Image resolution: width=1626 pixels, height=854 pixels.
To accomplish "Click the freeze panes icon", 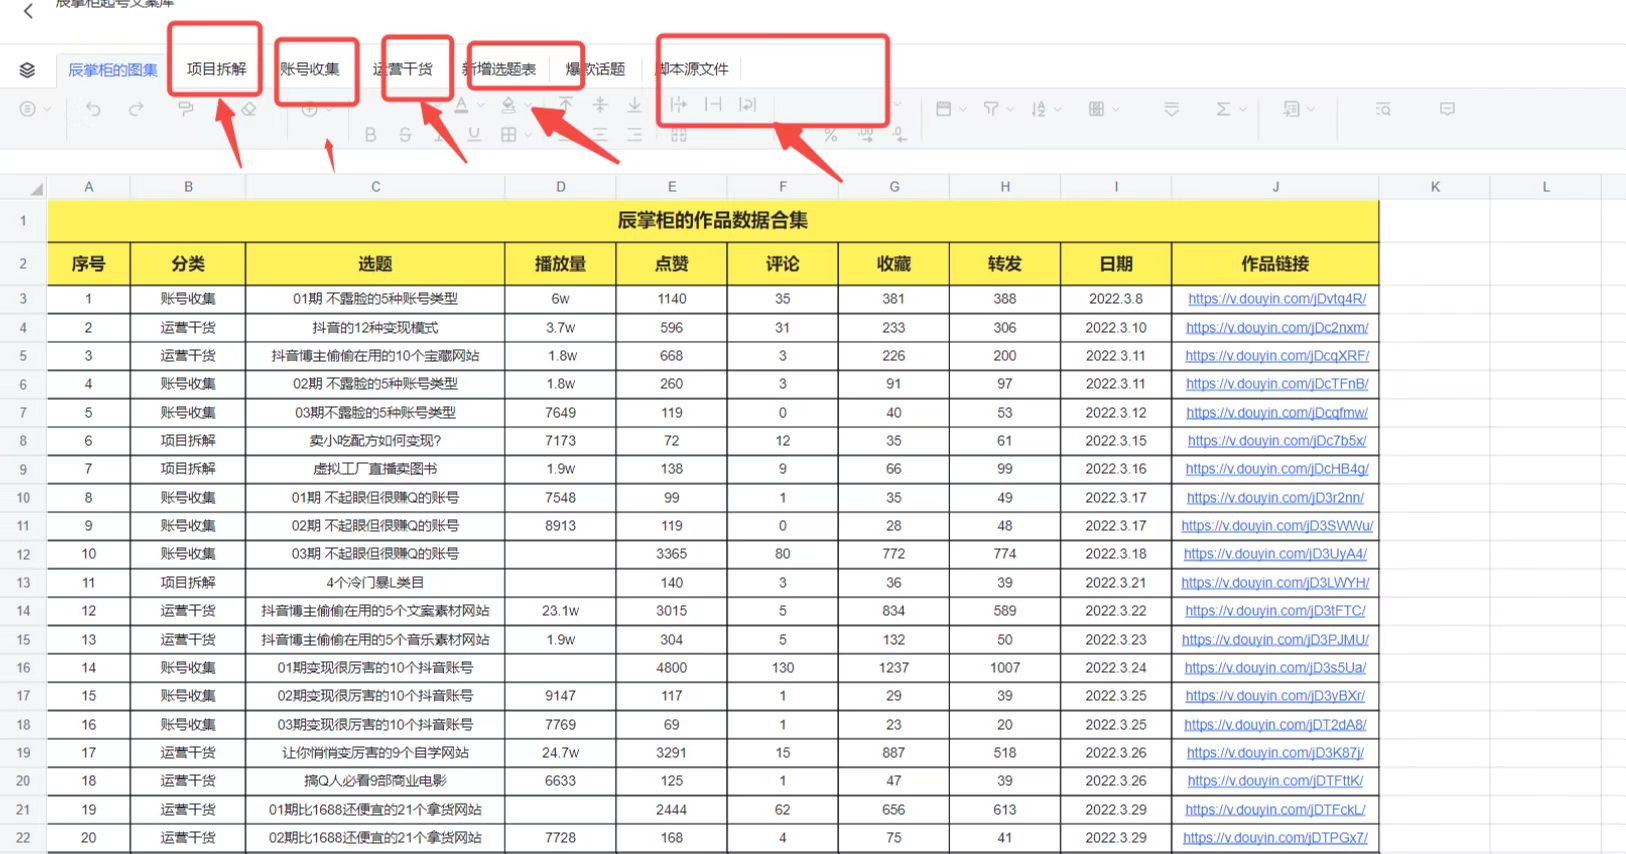I will (x=943, y=109).
